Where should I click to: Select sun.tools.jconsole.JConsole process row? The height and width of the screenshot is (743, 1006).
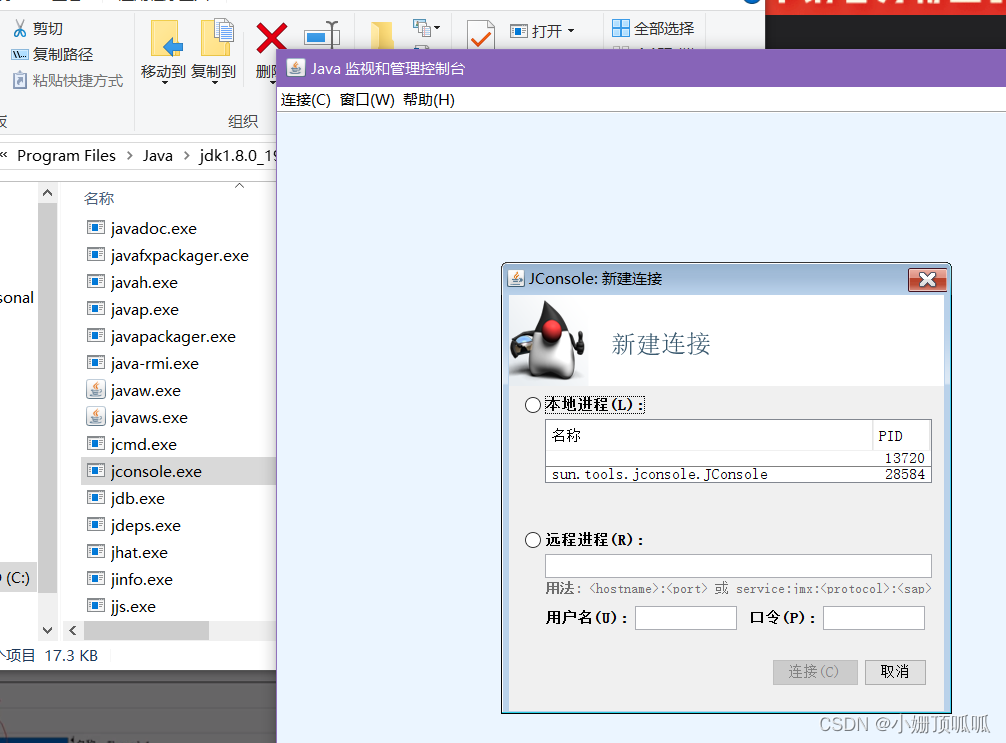point(738,474)
